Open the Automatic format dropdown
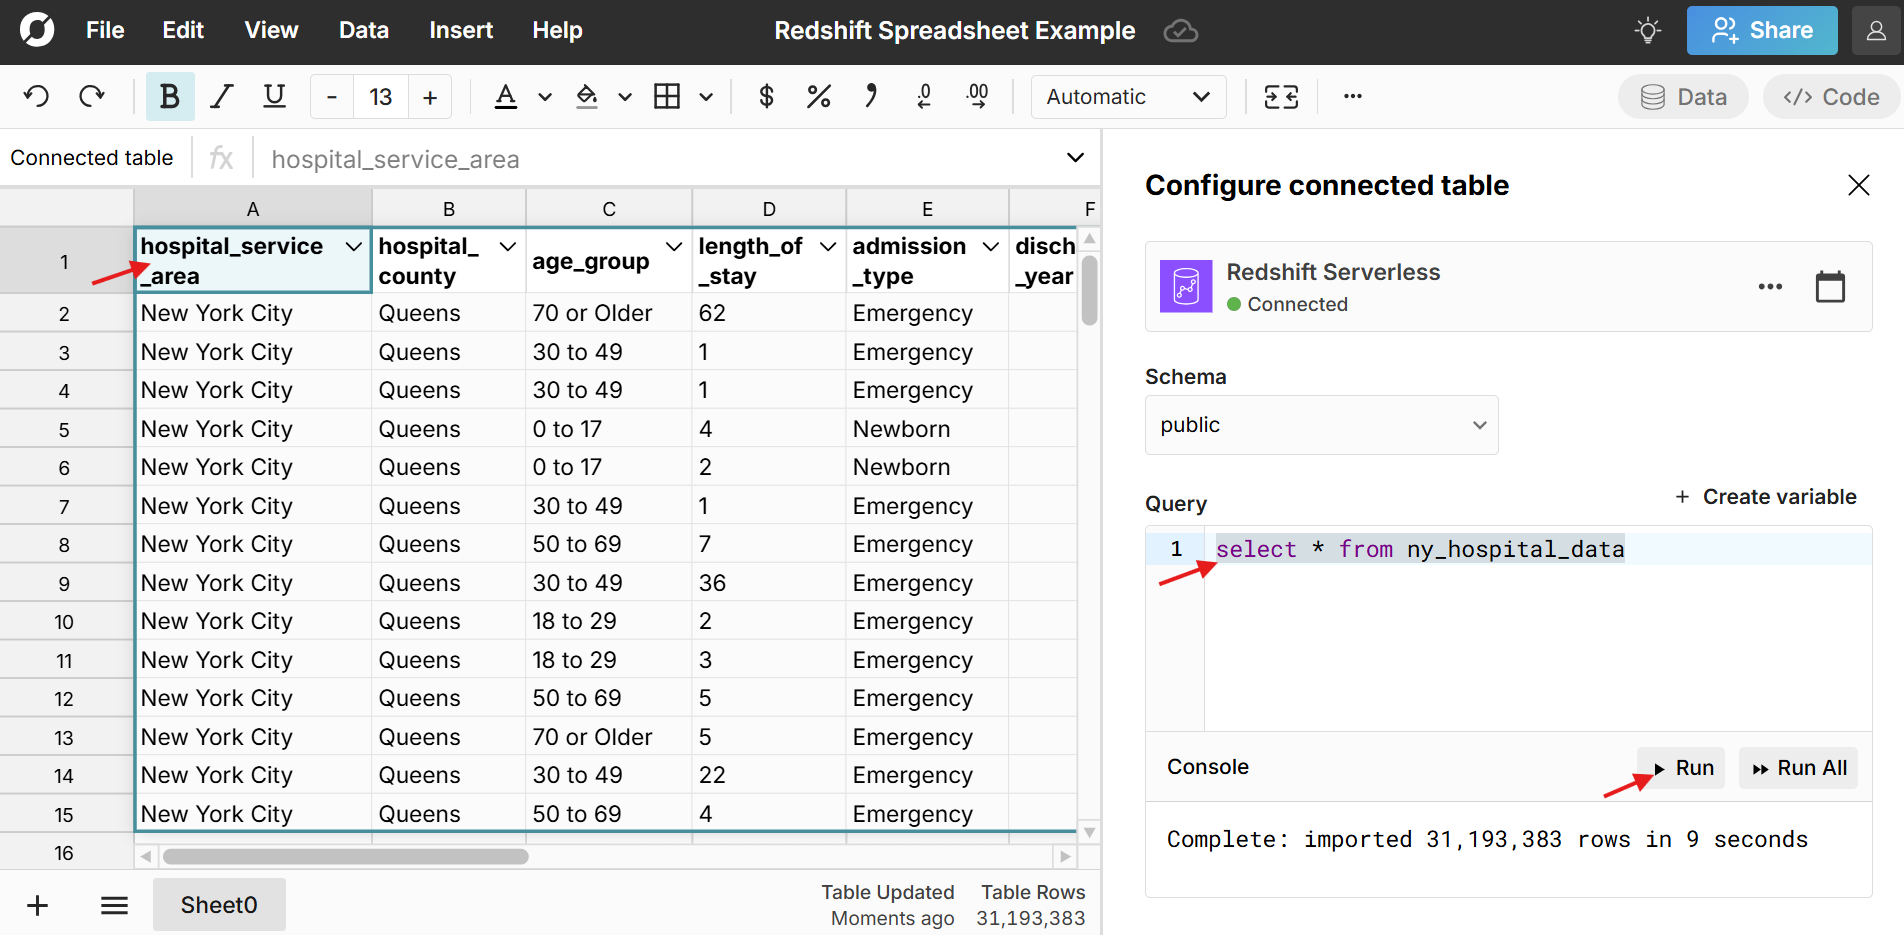The width and height of the screenshot is (1904, 935). (x=1128, y=97)
